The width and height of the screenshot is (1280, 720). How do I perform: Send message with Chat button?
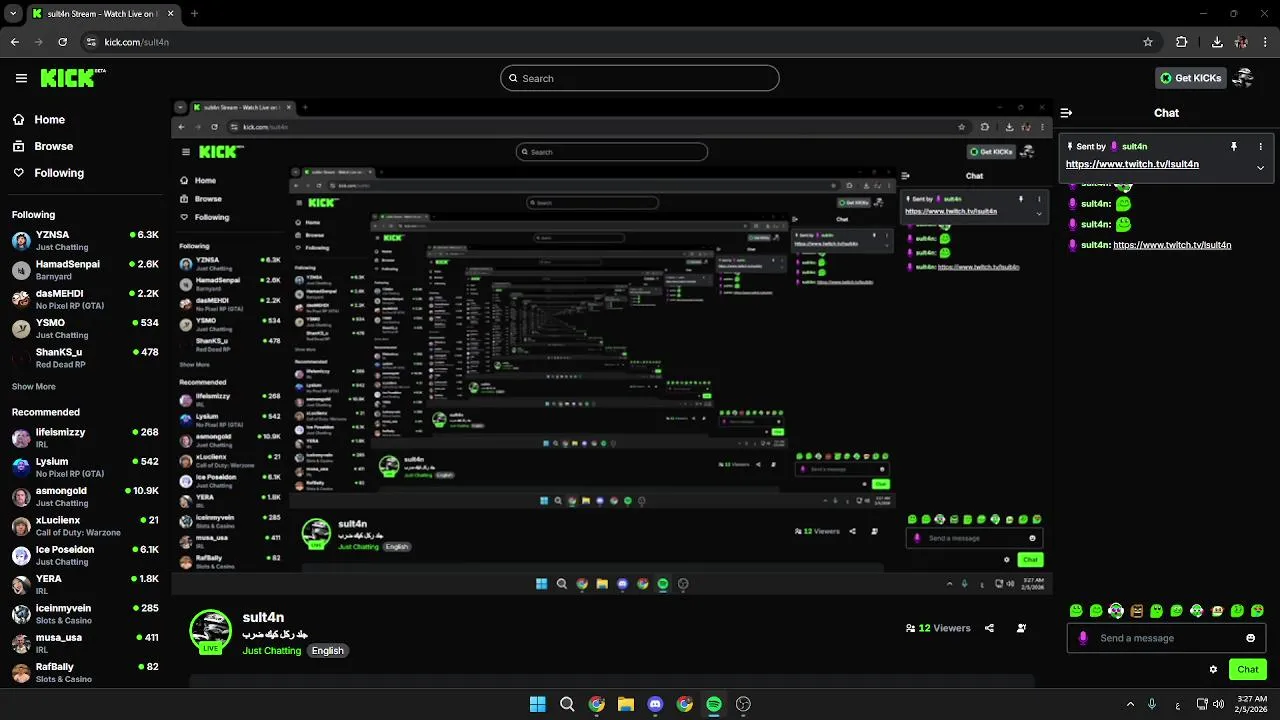[1248, 669]
